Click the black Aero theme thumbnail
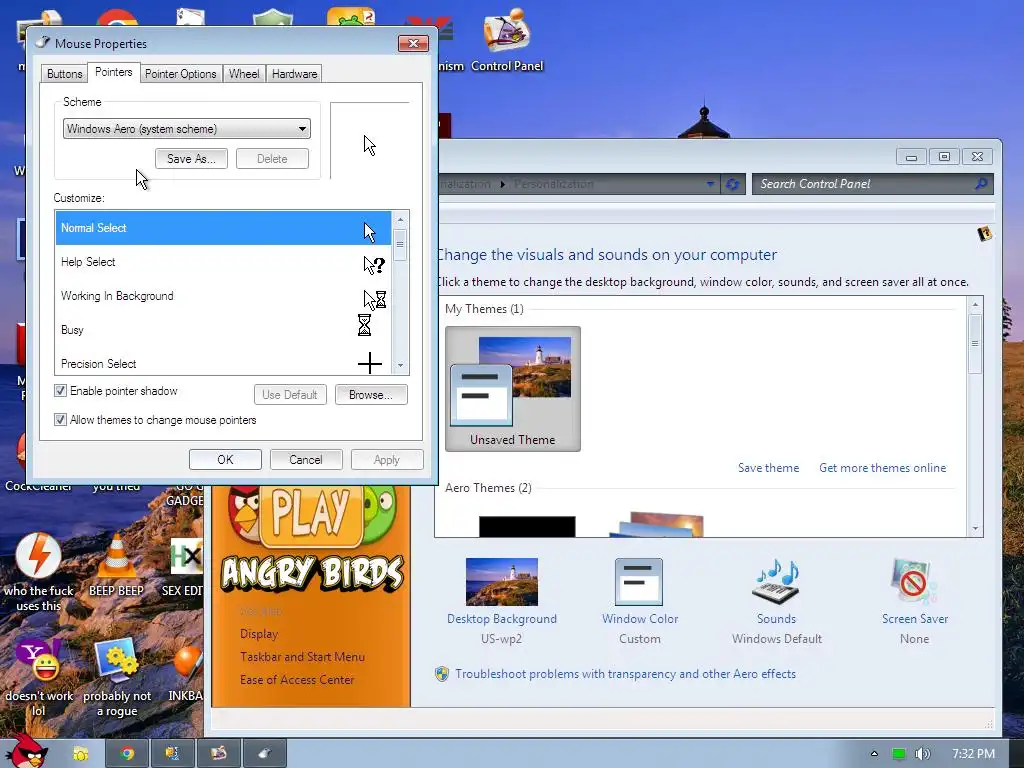 (527, 526)
